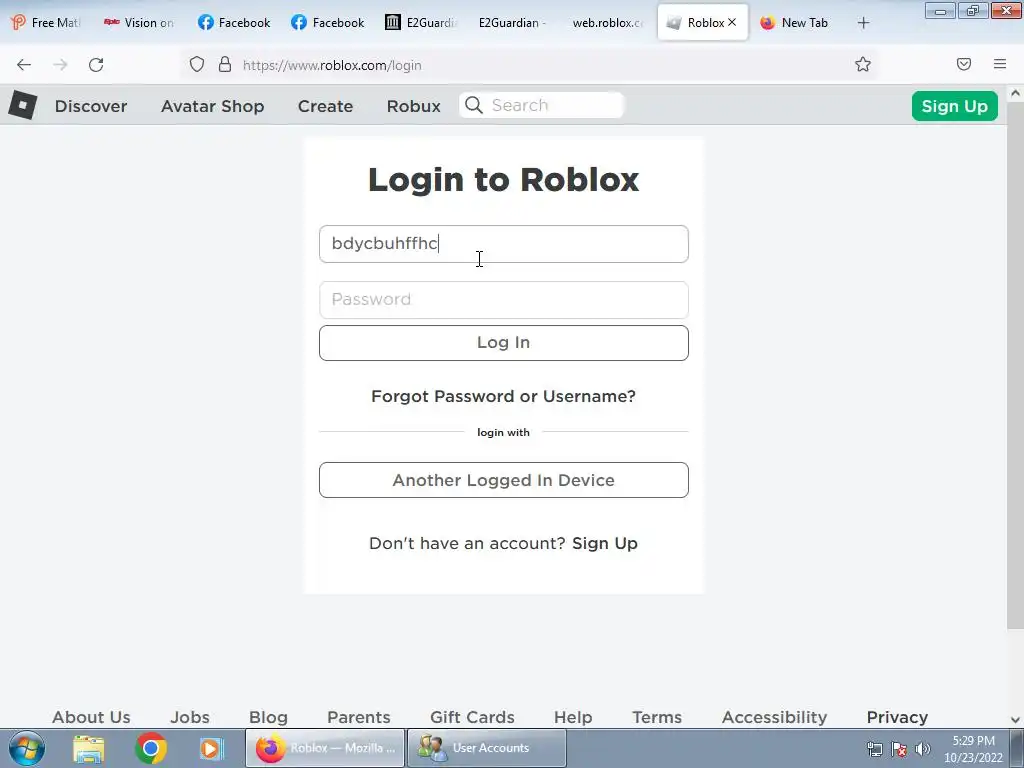Switch to the first Facebook tab

coord(234,23)
